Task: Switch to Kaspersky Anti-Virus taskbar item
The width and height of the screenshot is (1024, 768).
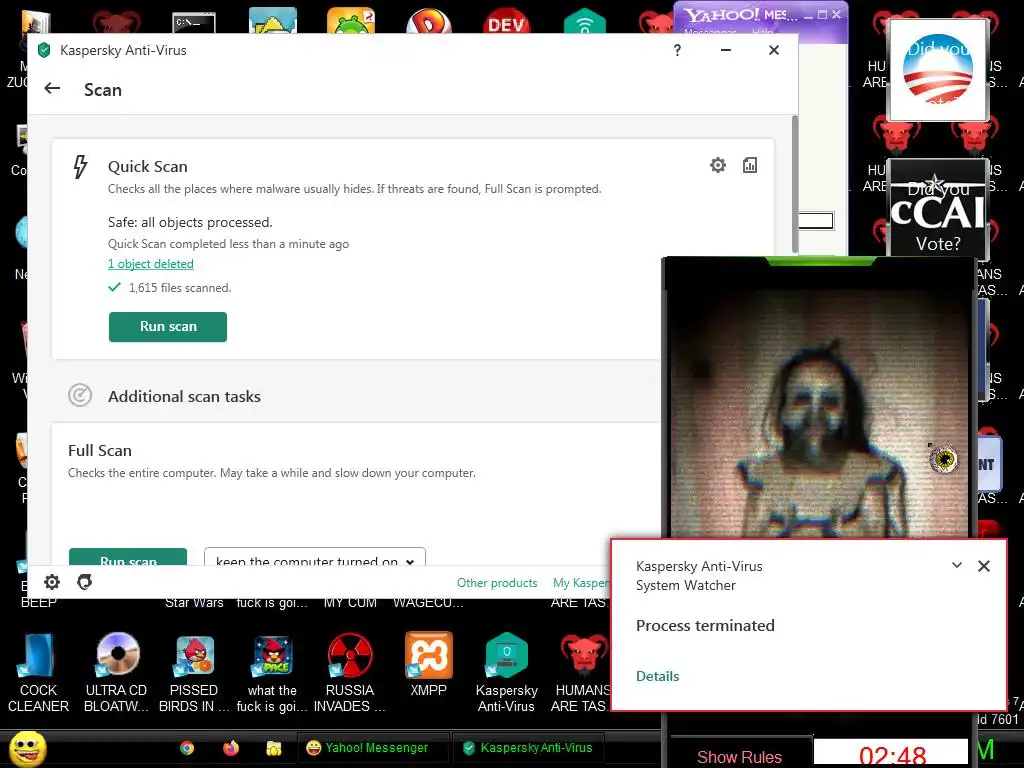Action: click(528, 748)
